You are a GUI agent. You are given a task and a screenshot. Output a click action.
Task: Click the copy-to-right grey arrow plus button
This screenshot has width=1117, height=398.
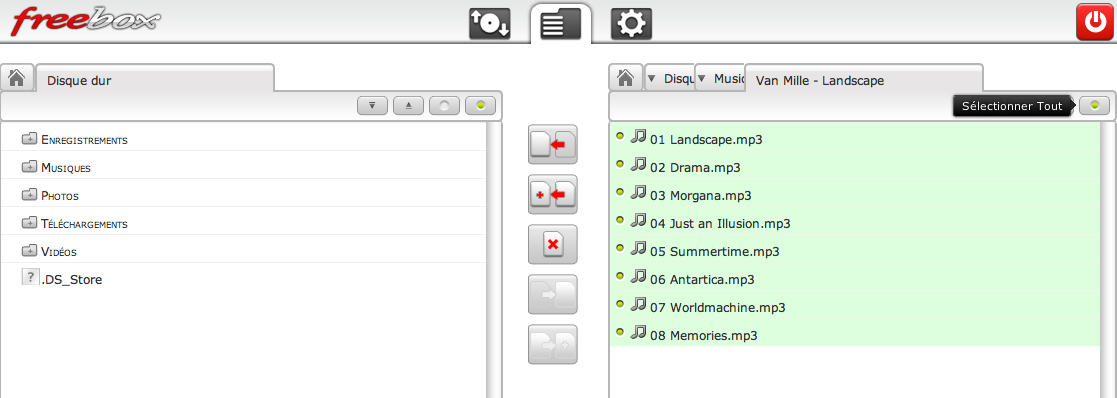coord(552,344)
